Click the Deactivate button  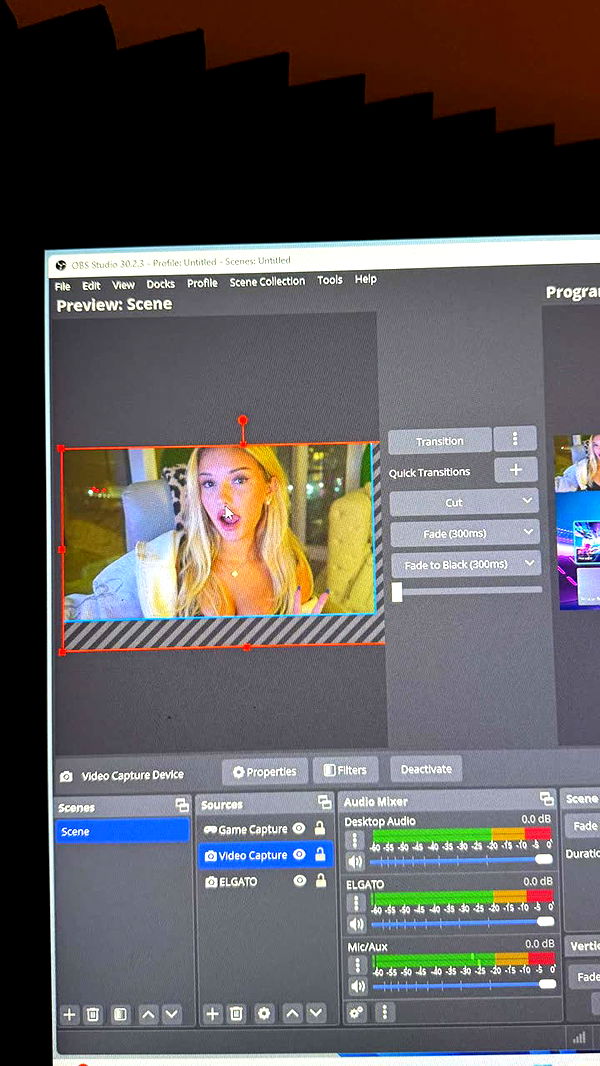pos(426,769)
